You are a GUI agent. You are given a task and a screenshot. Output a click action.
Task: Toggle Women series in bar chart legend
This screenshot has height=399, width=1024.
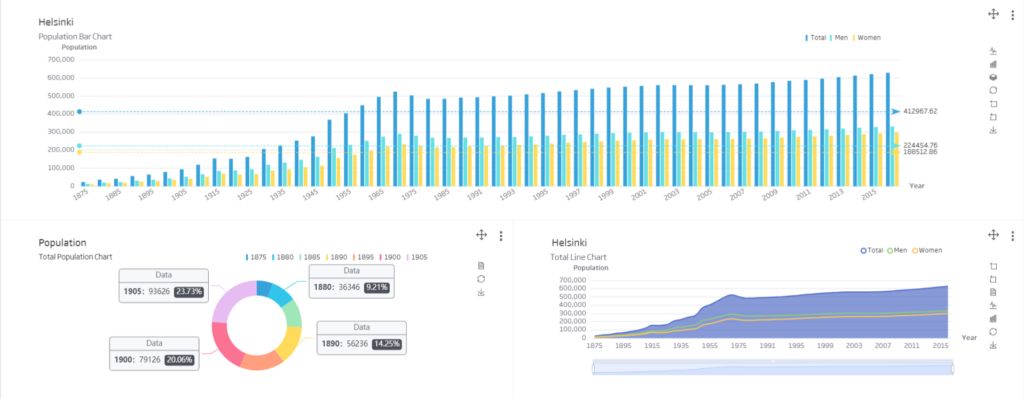coord(866,38)
